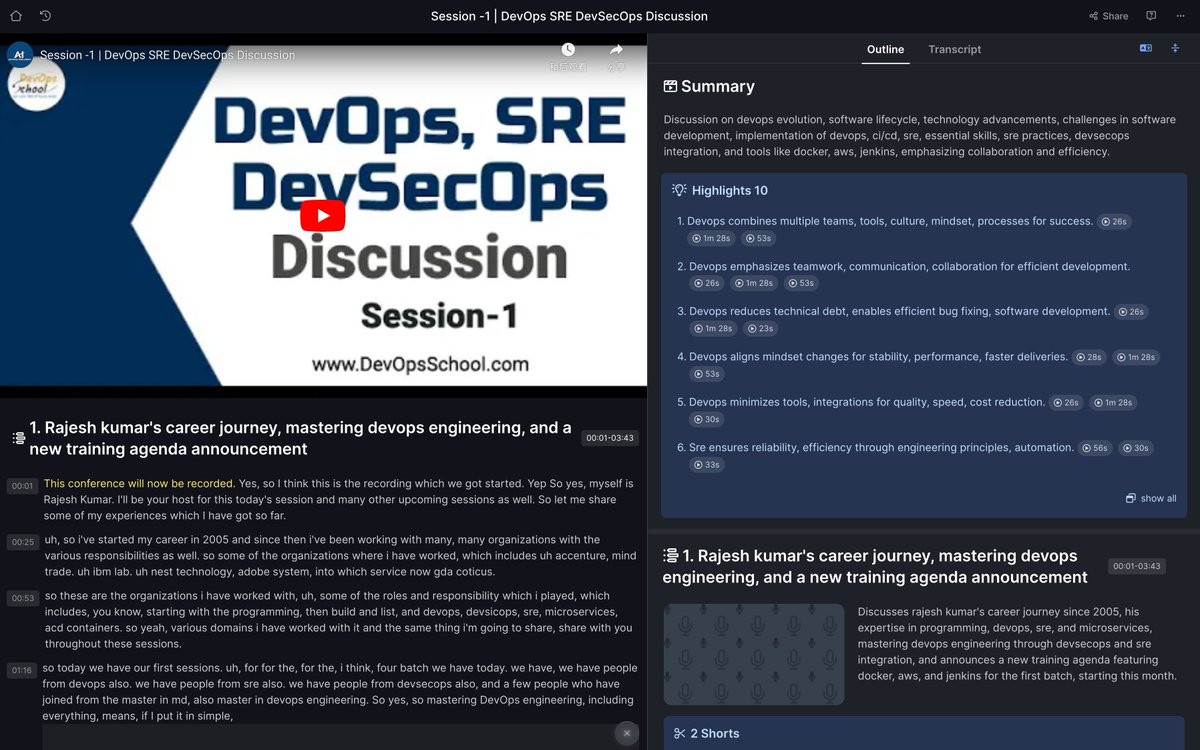Jump to 56s chip on highlight 6
Image resolution: width=1200 pixels, height=750 pixels.
pos(1096,448)
